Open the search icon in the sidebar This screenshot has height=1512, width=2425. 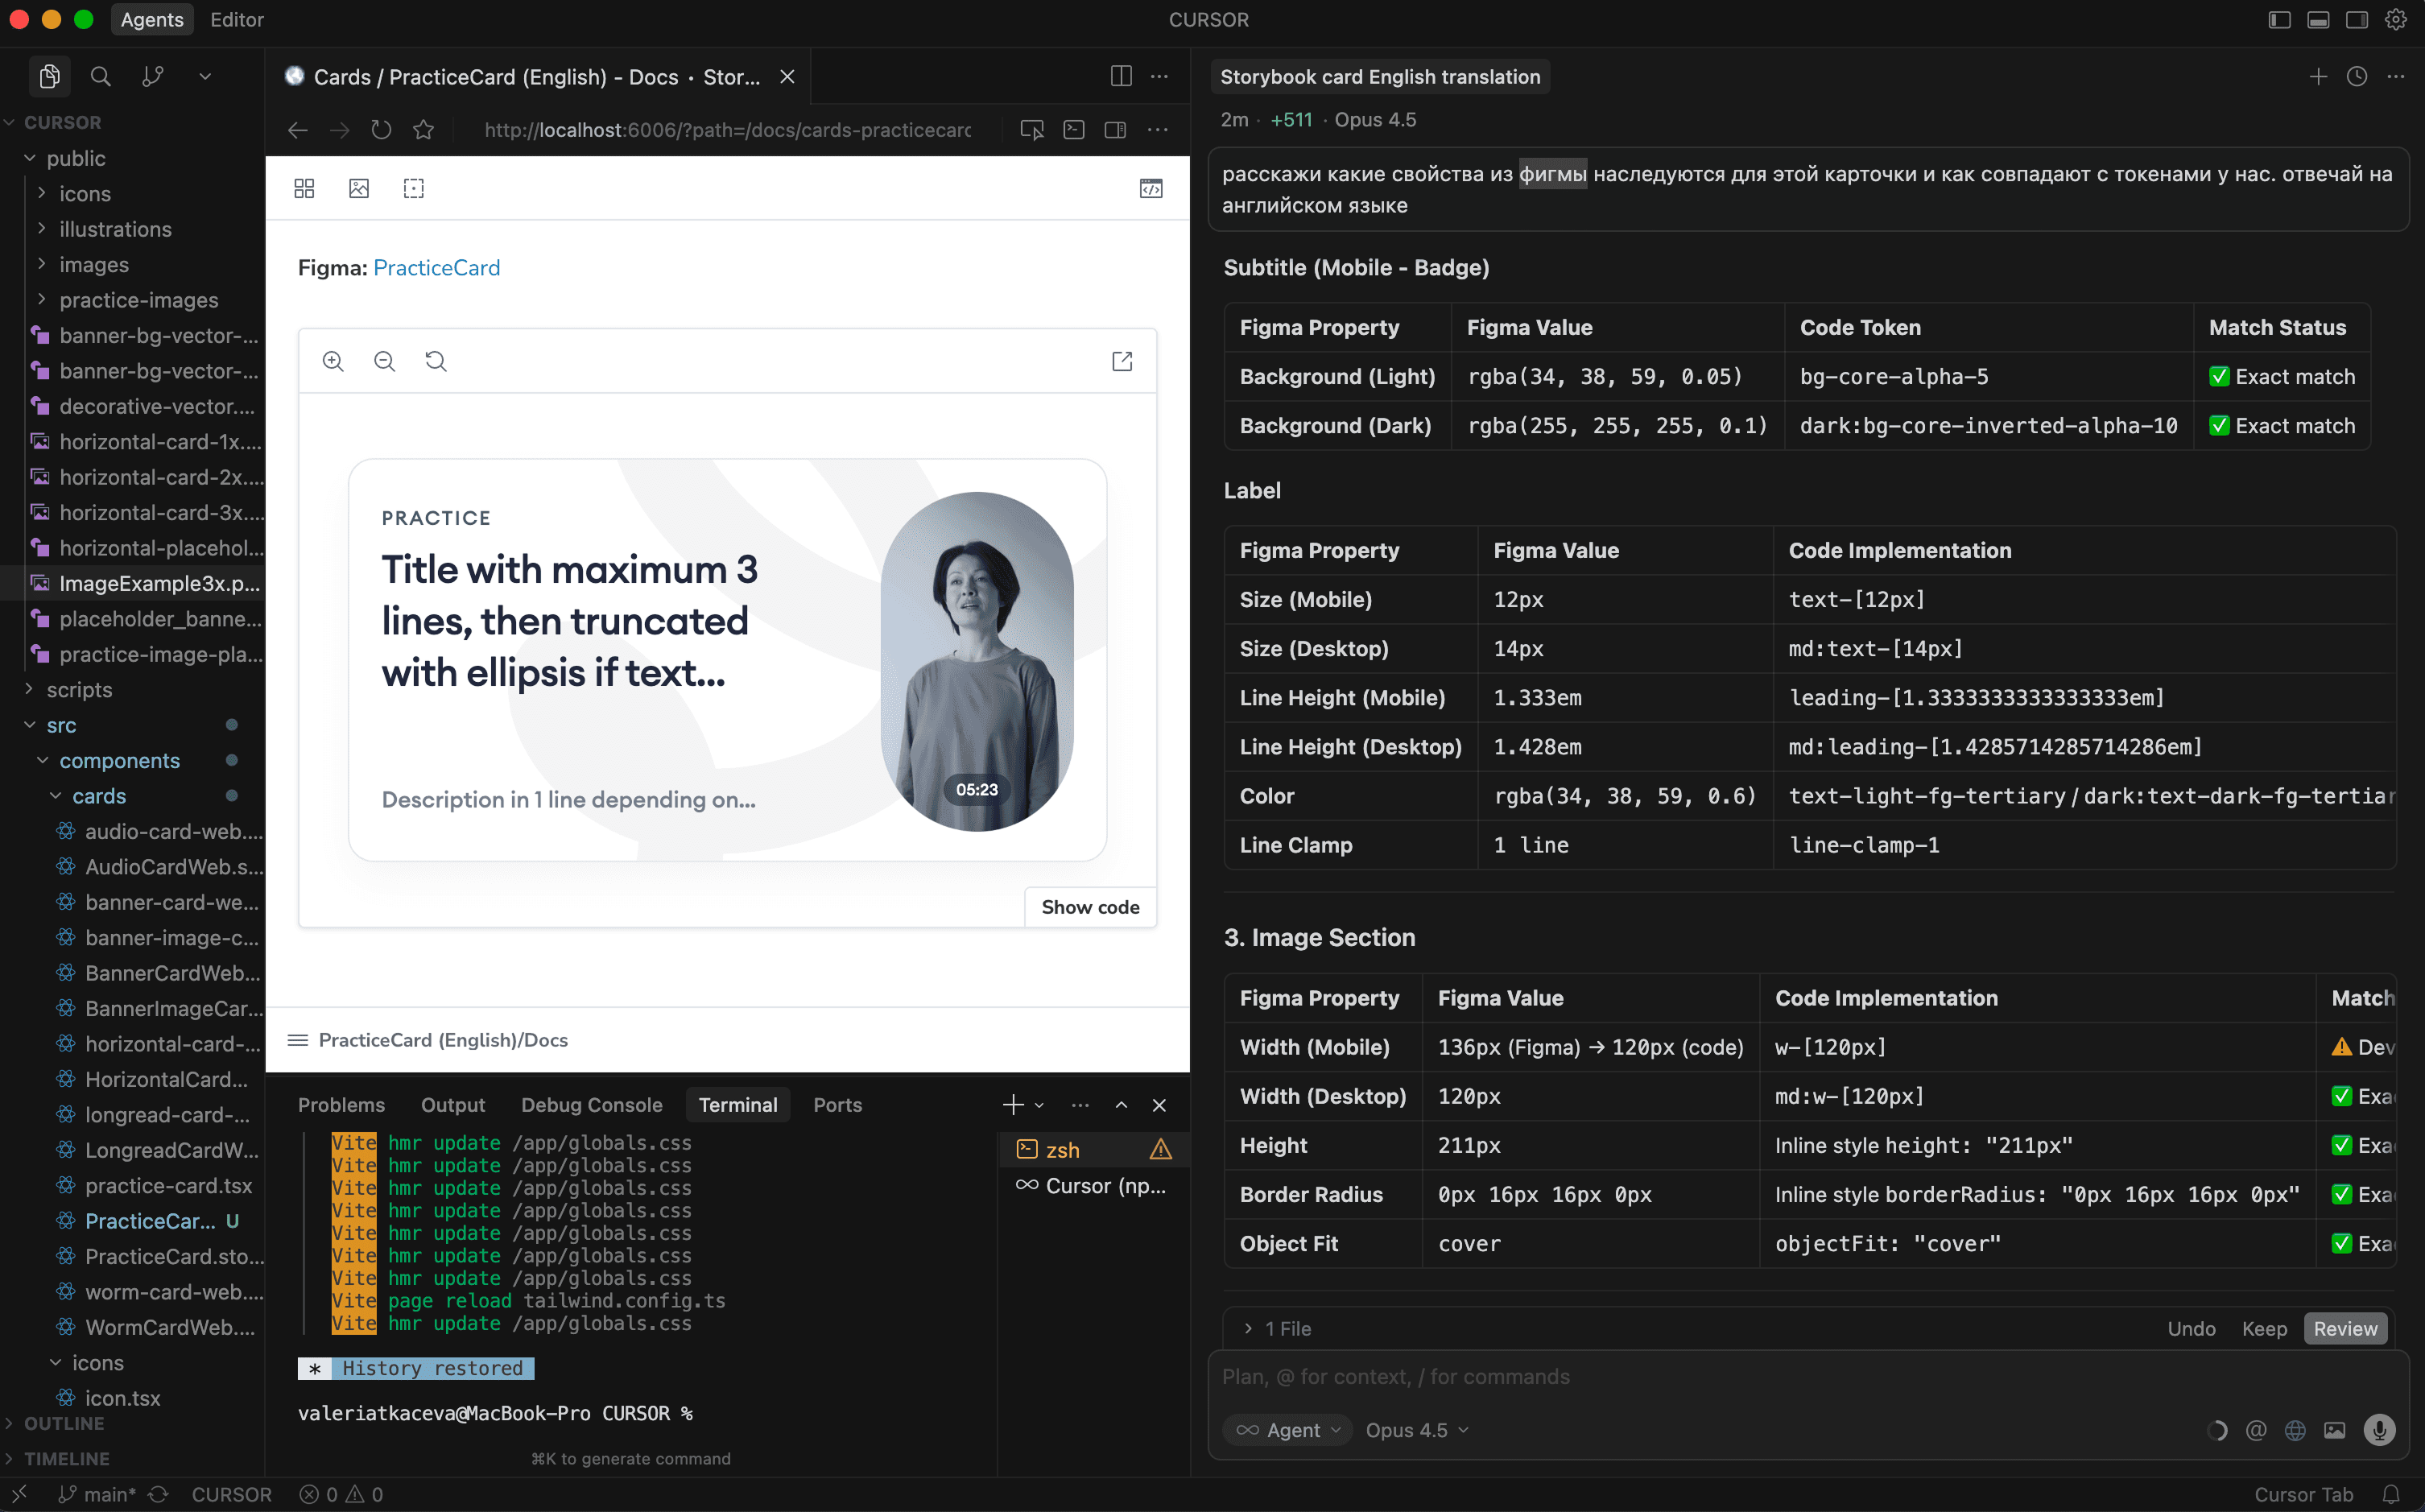point(100,76)
